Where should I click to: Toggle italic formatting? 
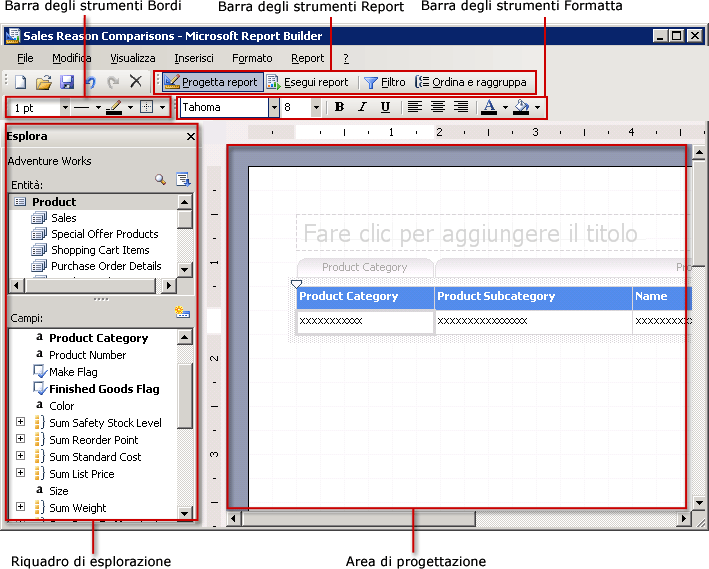point(362,107)
